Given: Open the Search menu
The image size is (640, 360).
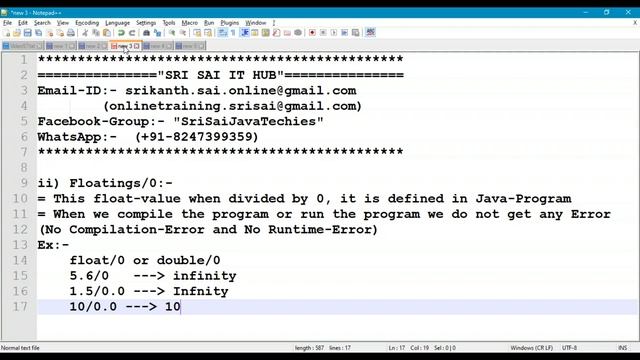Looking at the screenshot, I should (x=42, y=23).
